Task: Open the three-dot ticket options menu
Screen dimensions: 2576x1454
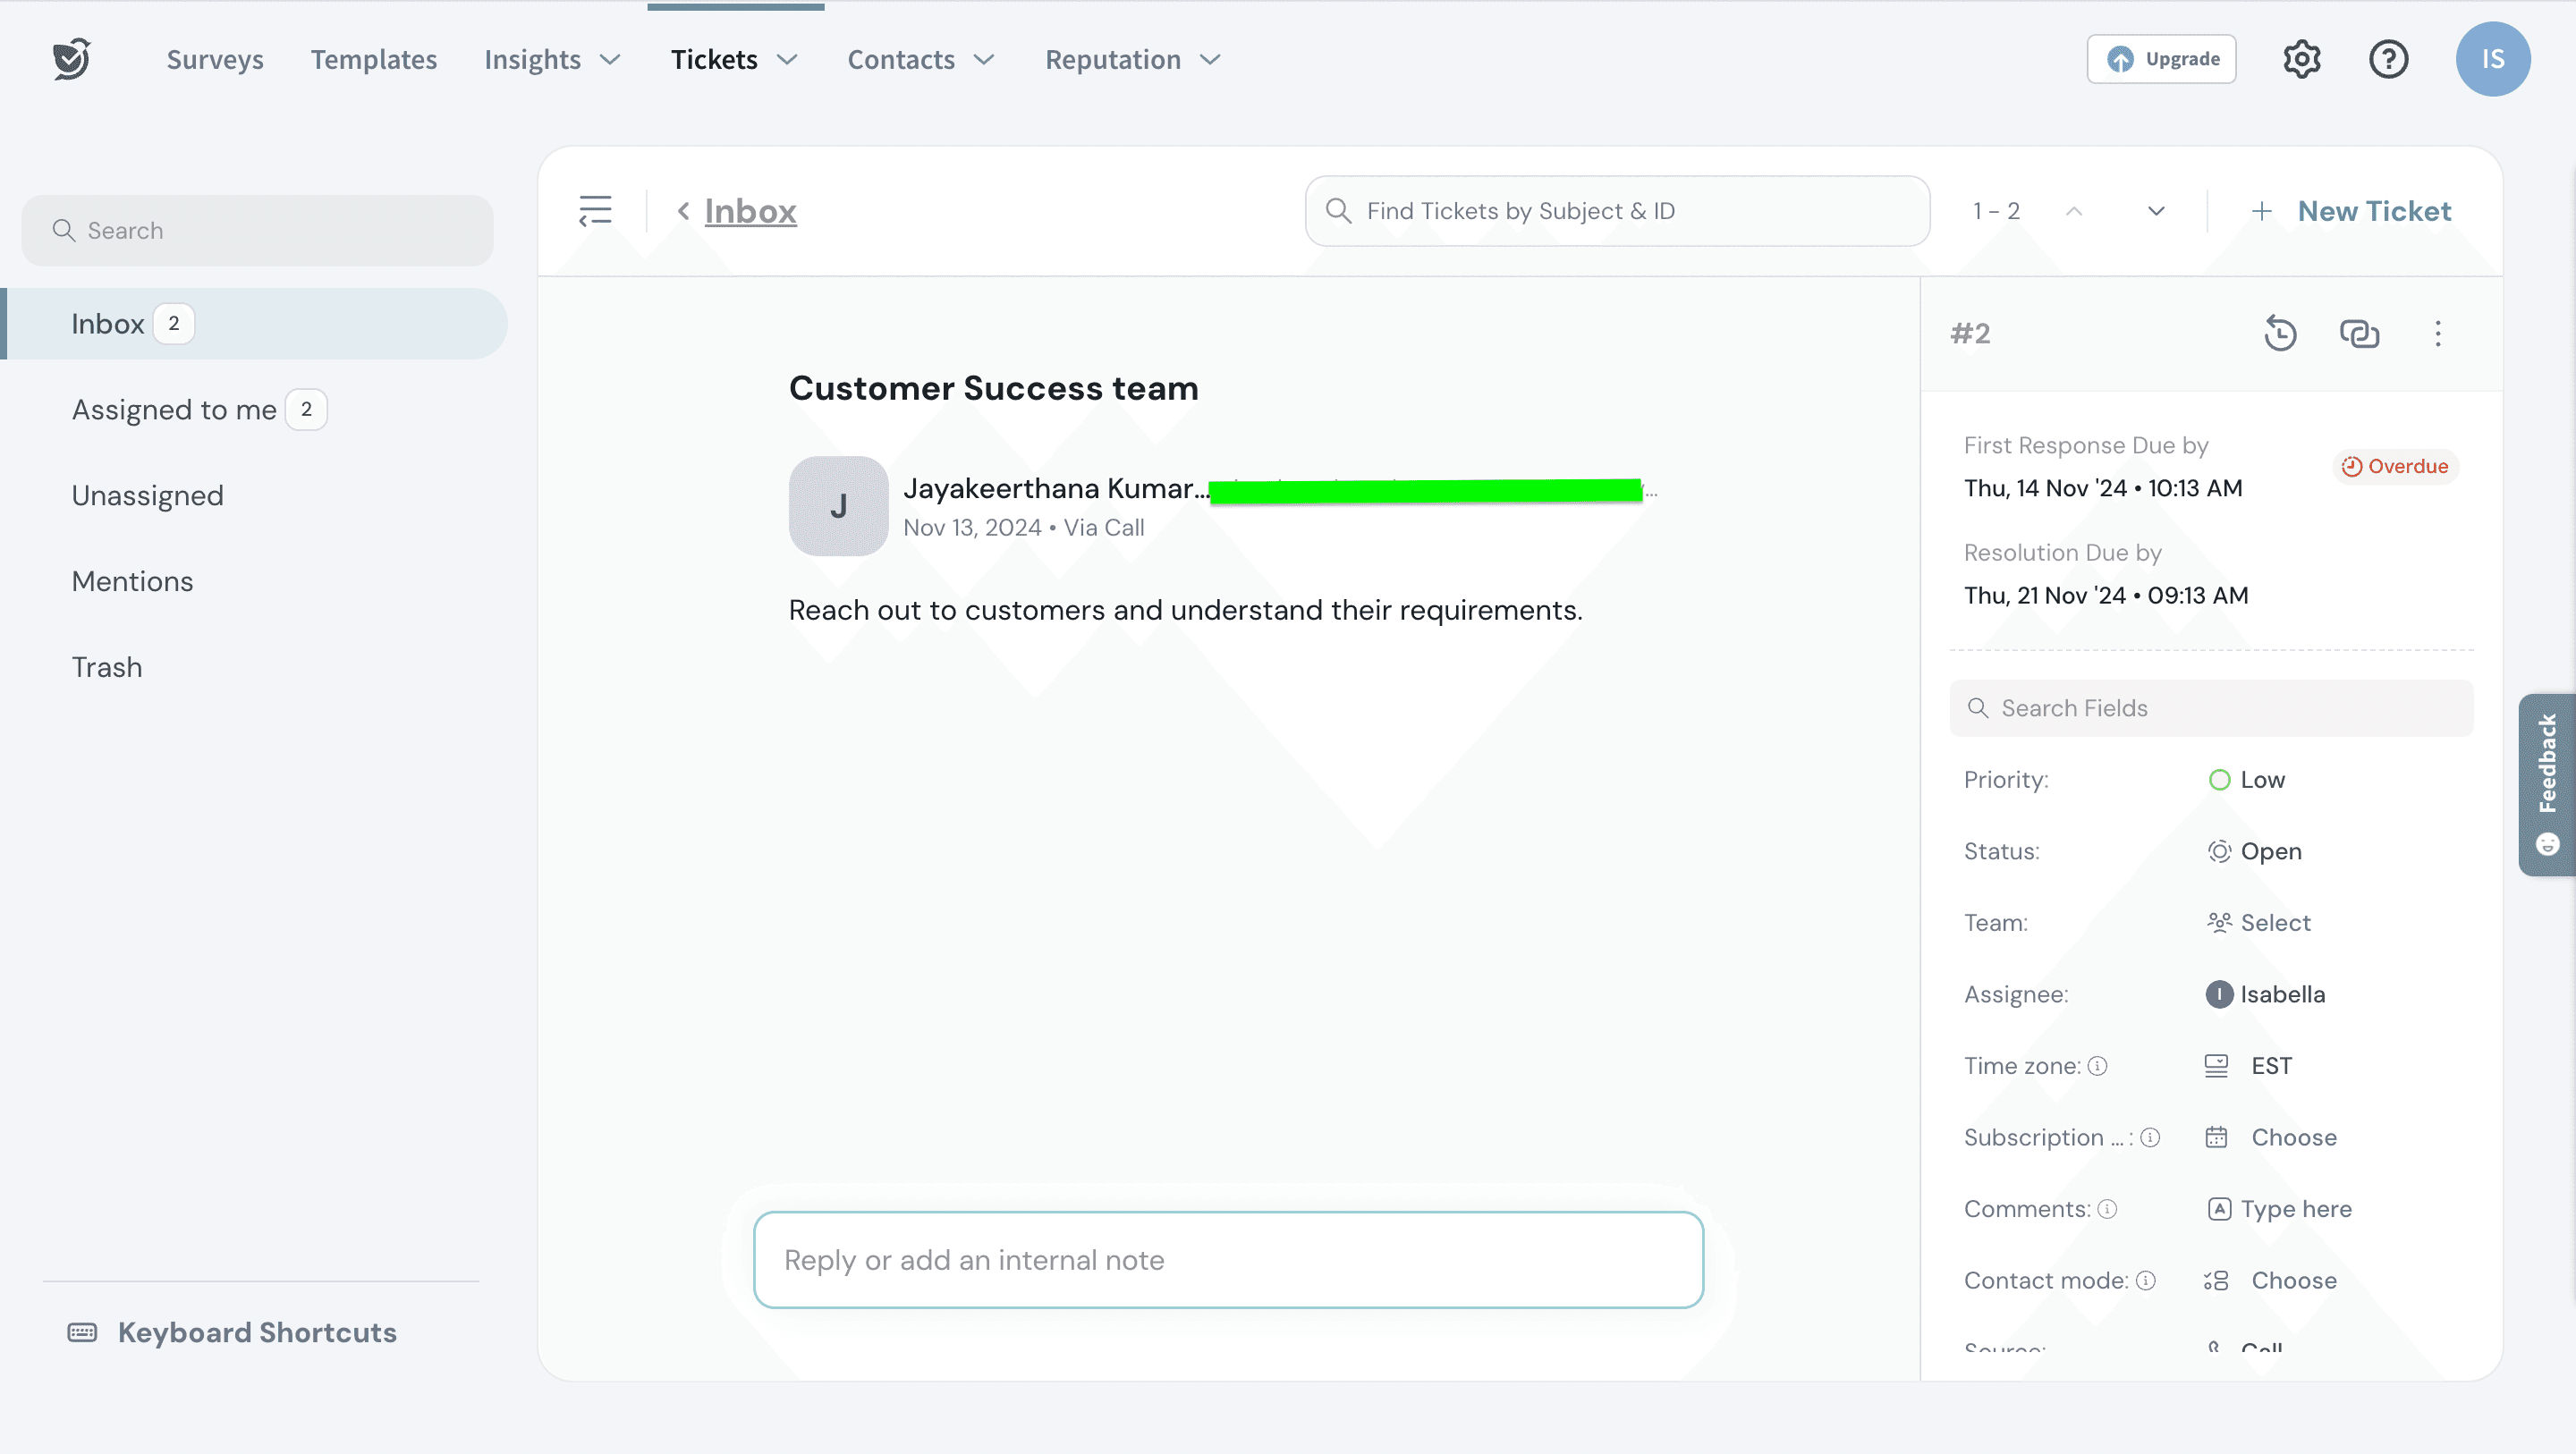Action: point(2437,333)
